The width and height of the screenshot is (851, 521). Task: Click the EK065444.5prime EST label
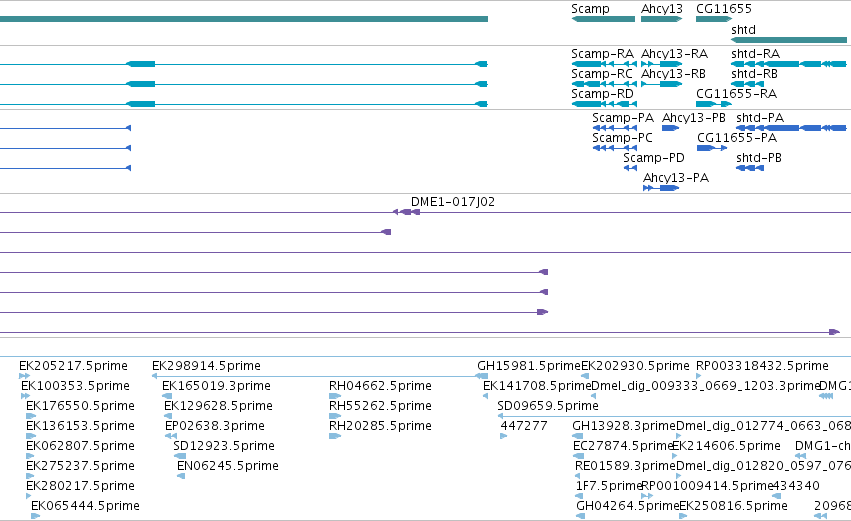click(85, 506)
